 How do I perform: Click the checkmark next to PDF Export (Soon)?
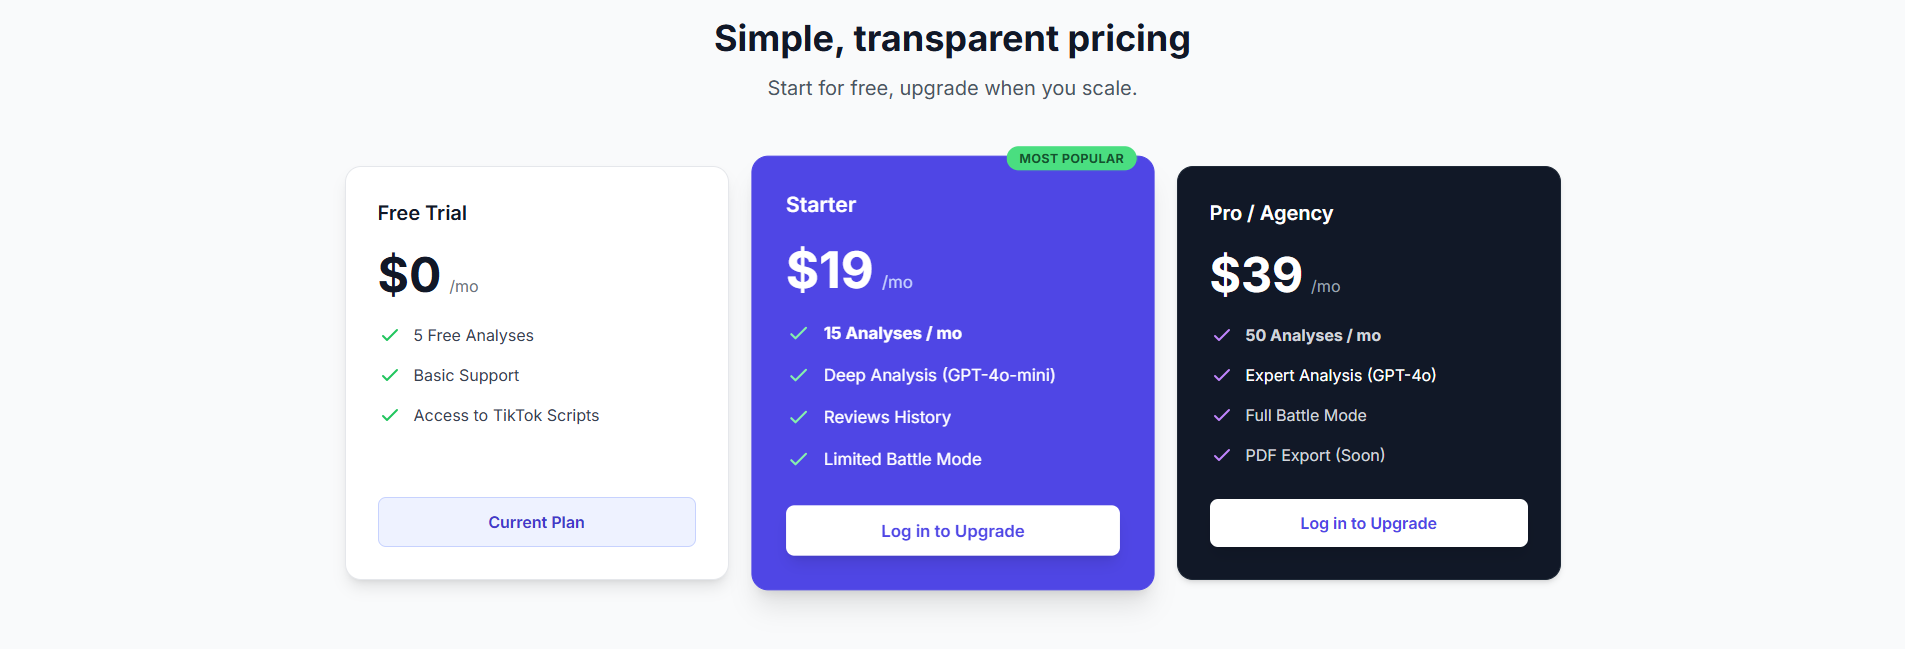click(x=1222, y=455)
